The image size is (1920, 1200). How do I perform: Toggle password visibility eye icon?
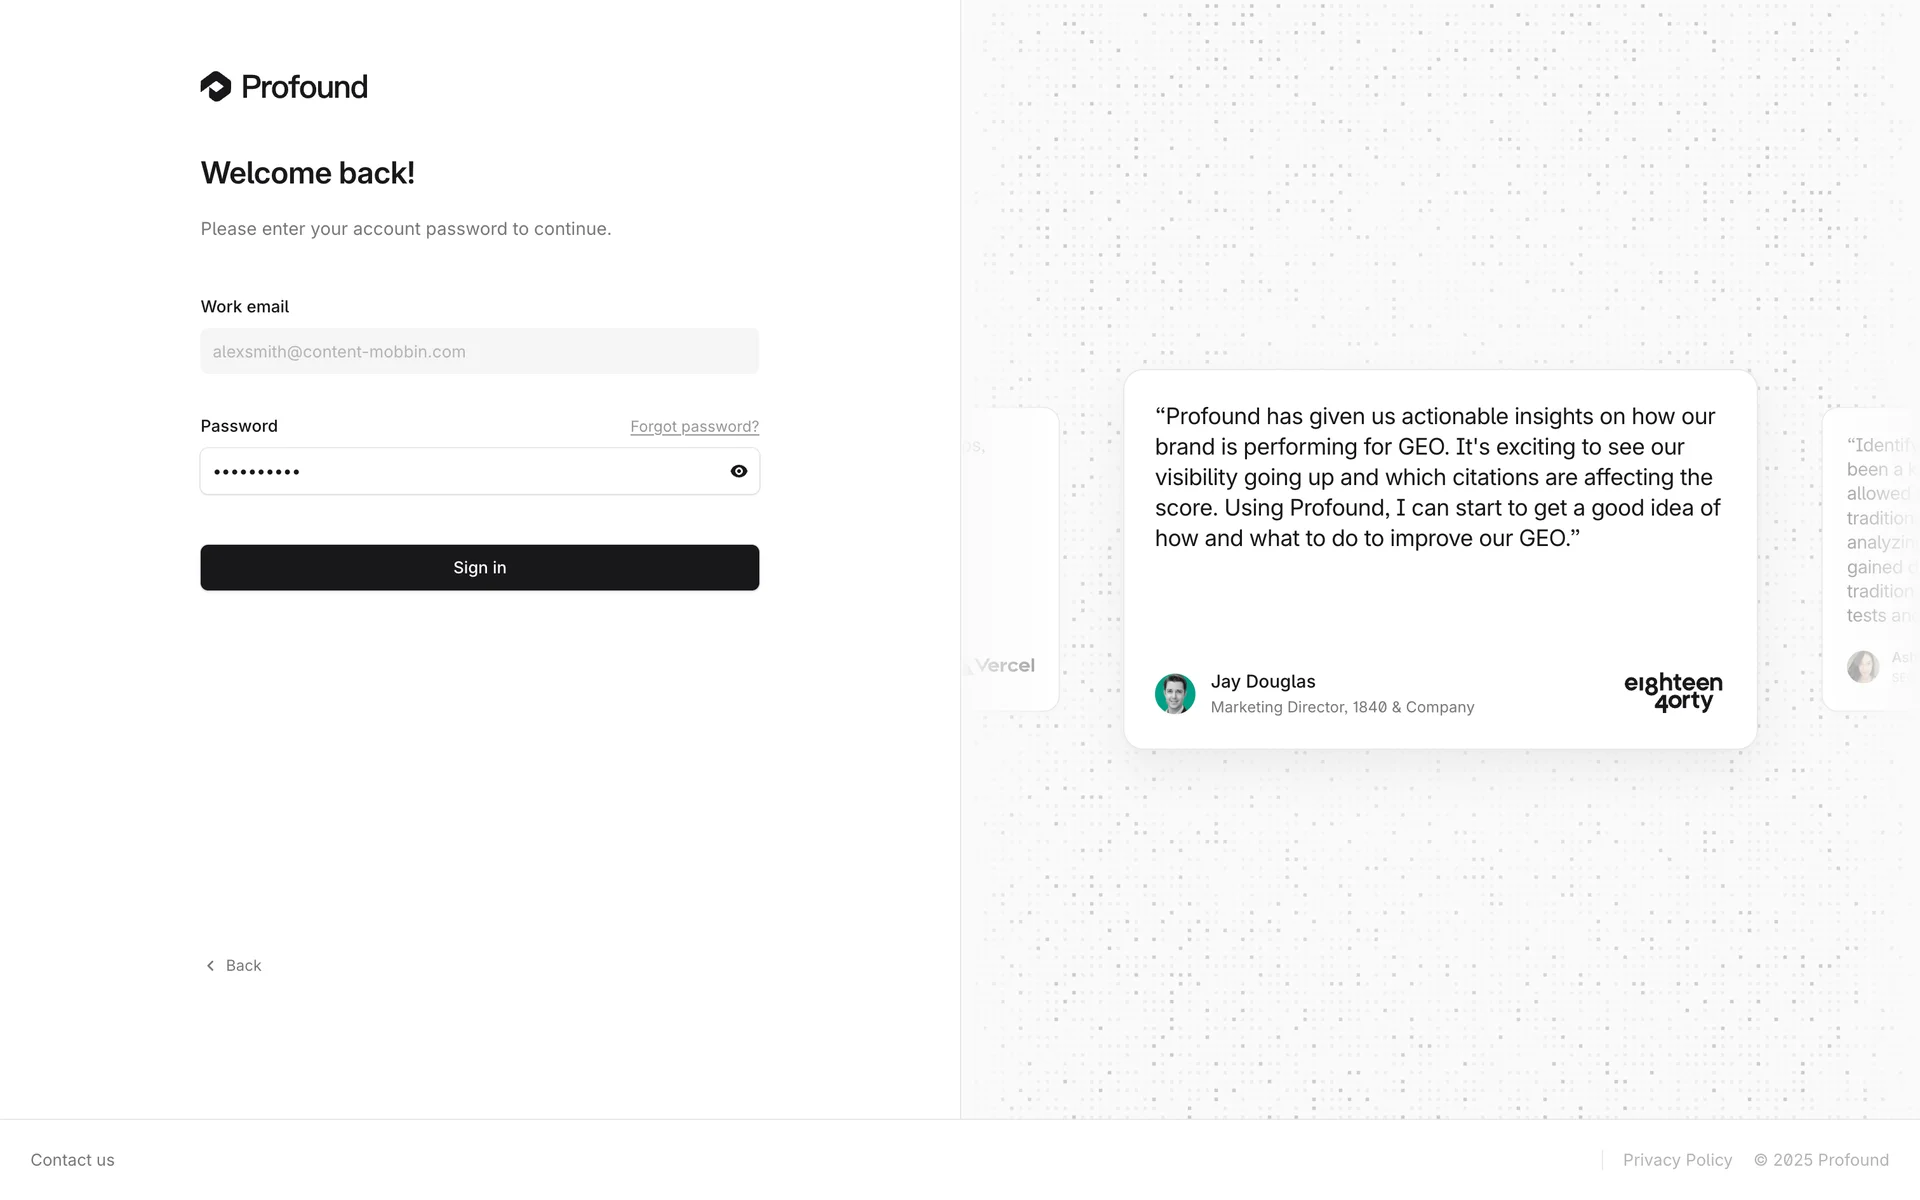[739, 471]
